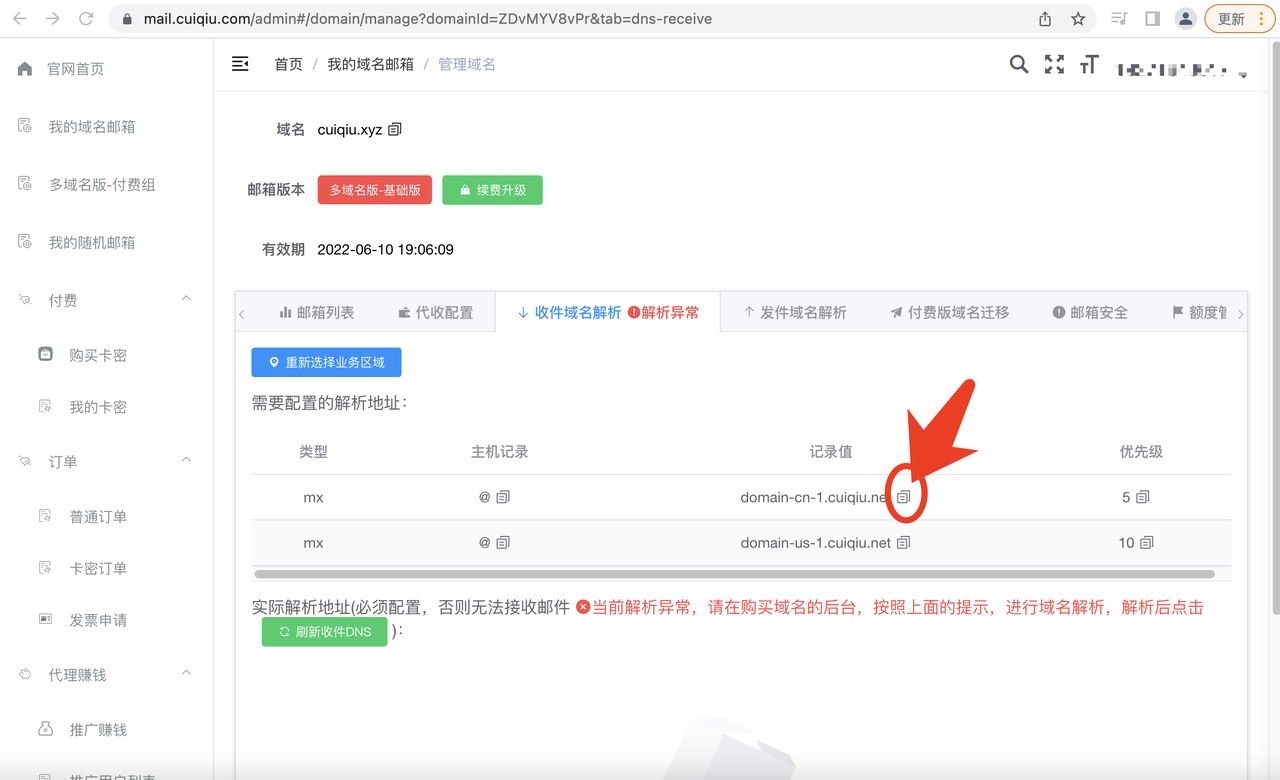Bookmark this page with the star icon
The width and height of the screenshot is (1280, 780).
(1078, 19)
